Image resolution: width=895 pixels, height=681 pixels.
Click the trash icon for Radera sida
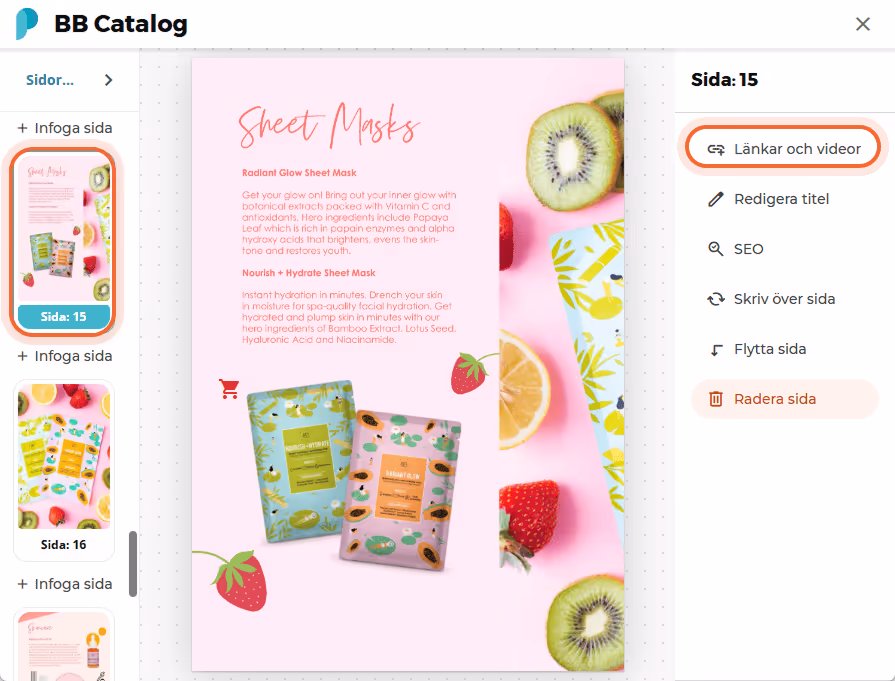tap(715, 399)
